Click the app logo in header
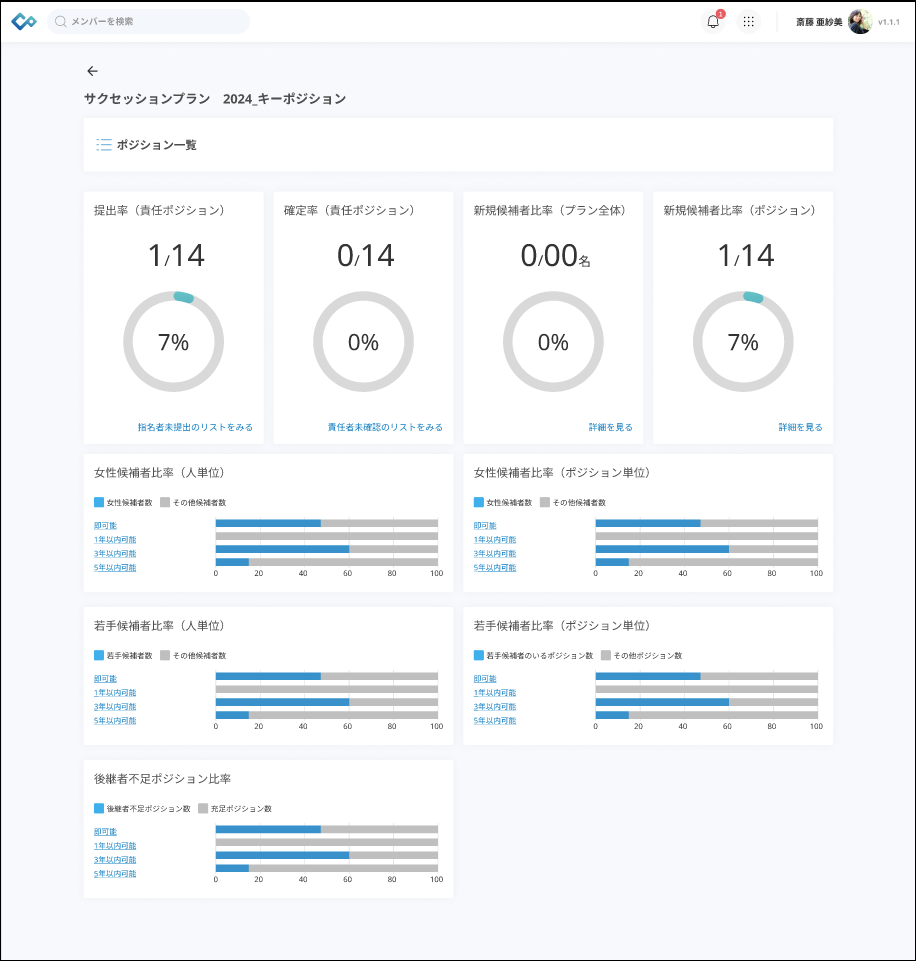Screen dimensions: 916x961 point(24,22)
